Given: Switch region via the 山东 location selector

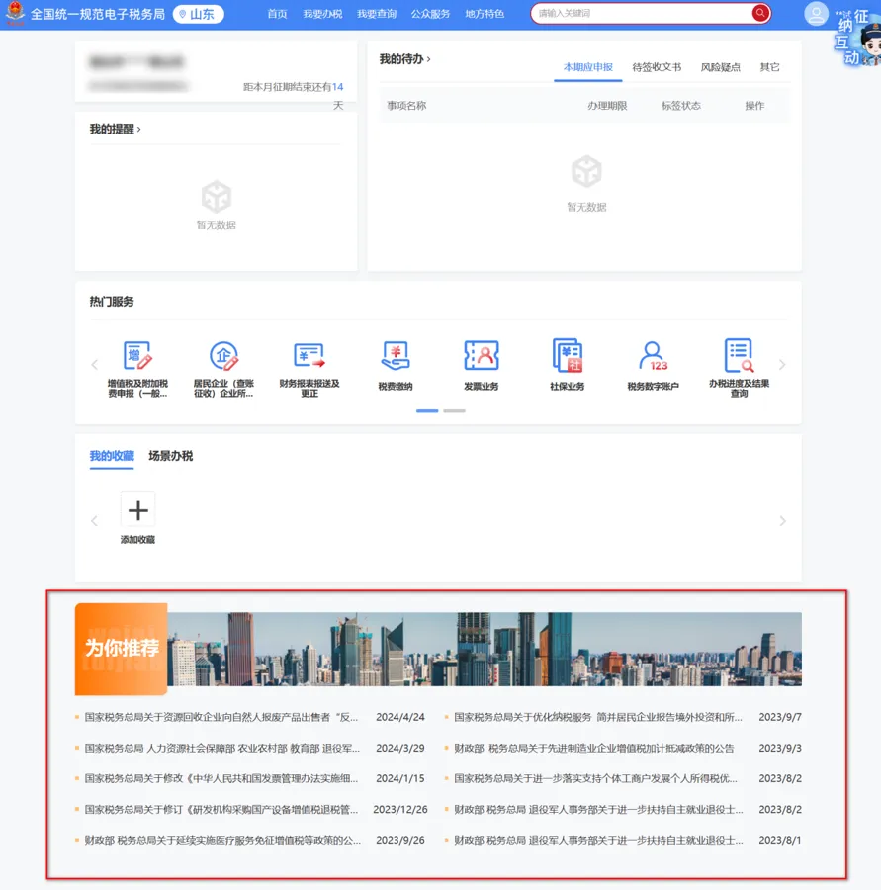Looking at the screenshot, I should (x=198, y=14).
